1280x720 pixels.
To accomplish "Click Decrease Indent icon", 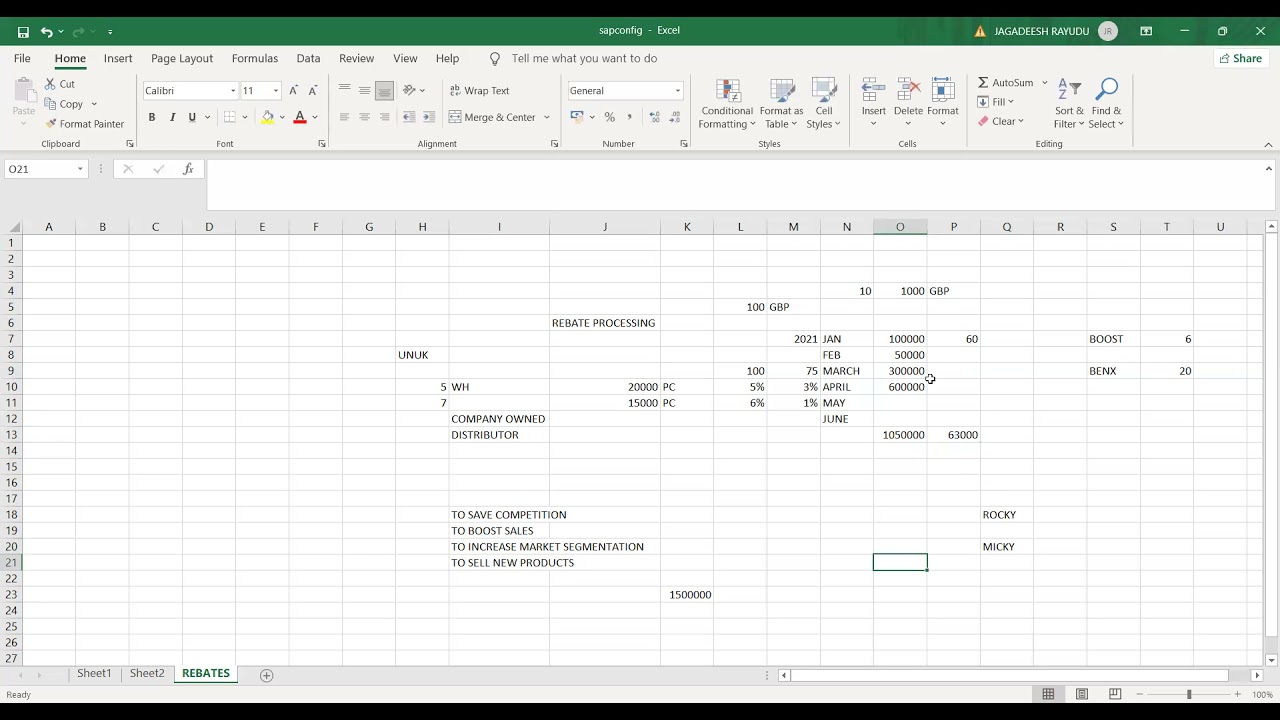I will click(x=409, y=117).
